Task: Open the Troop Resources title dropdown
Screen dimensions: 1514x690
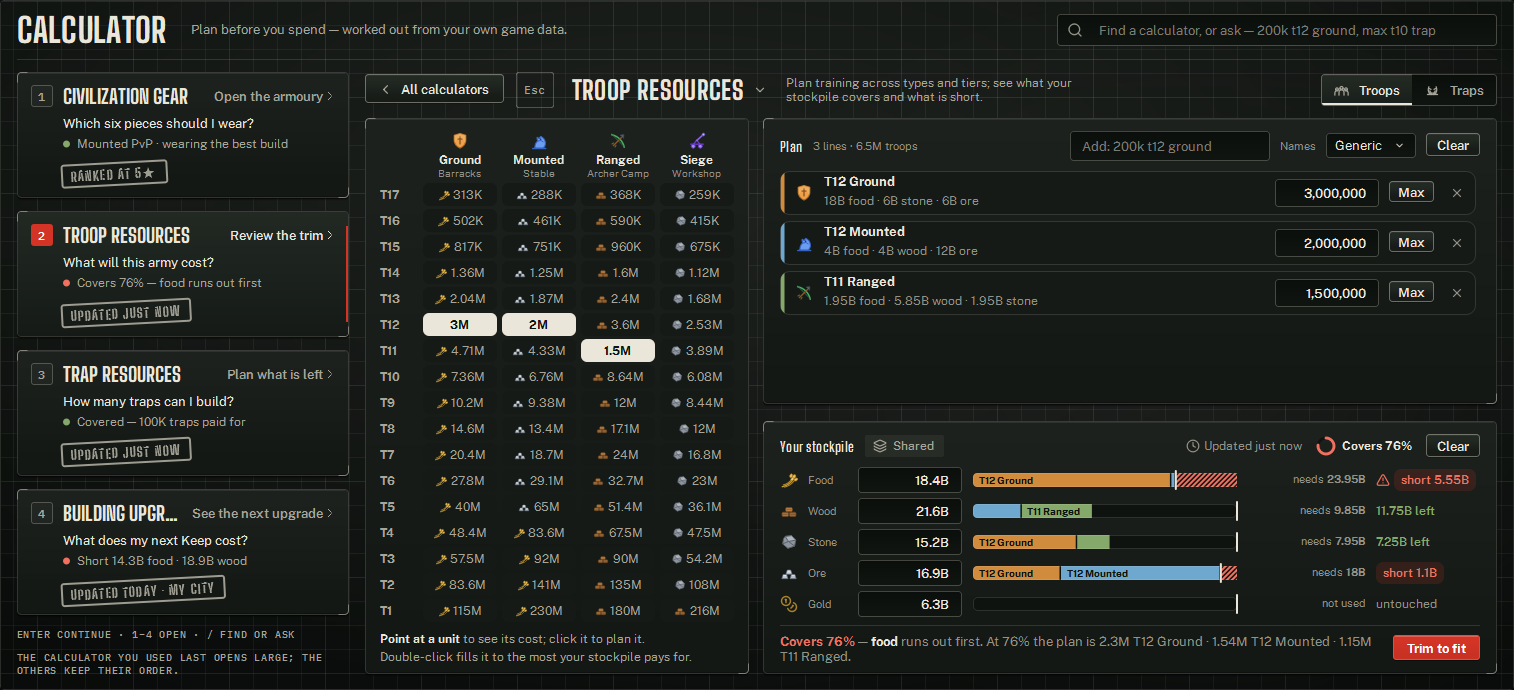Action: [760, 90]
